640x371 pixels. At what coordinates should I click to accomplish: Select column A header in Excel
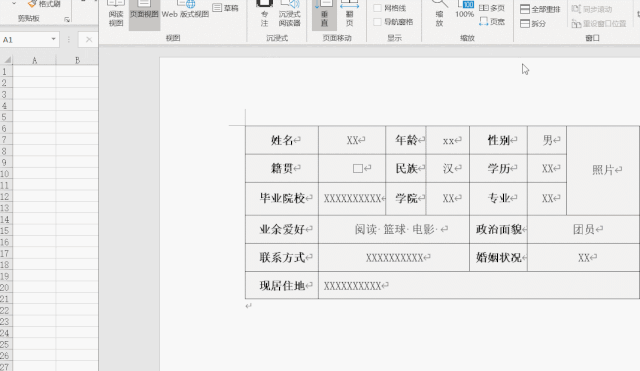point(34,60)
